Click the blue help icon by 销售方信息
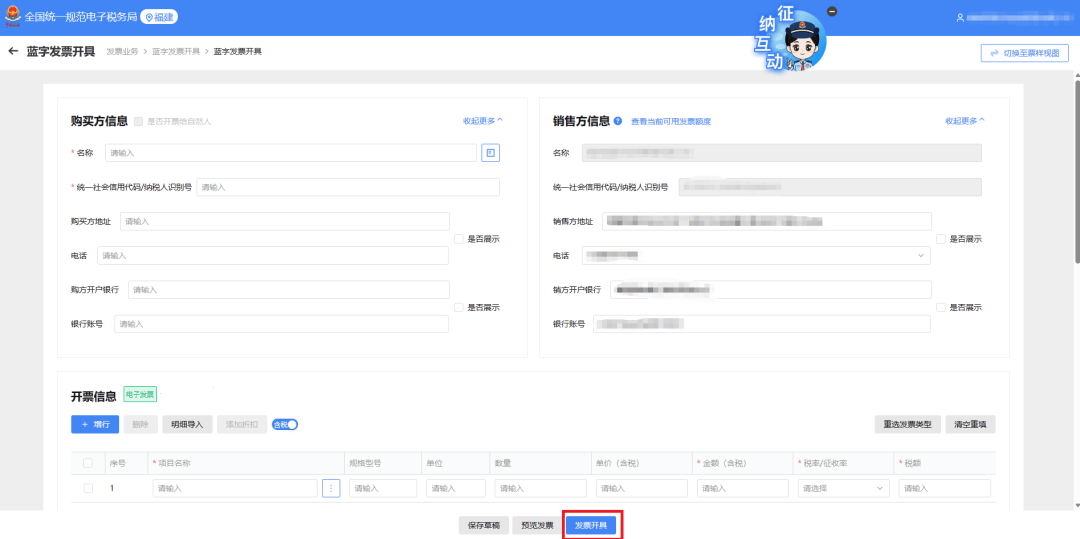Viewport: 1080px width, 539px height. click(x=618, y=121)
